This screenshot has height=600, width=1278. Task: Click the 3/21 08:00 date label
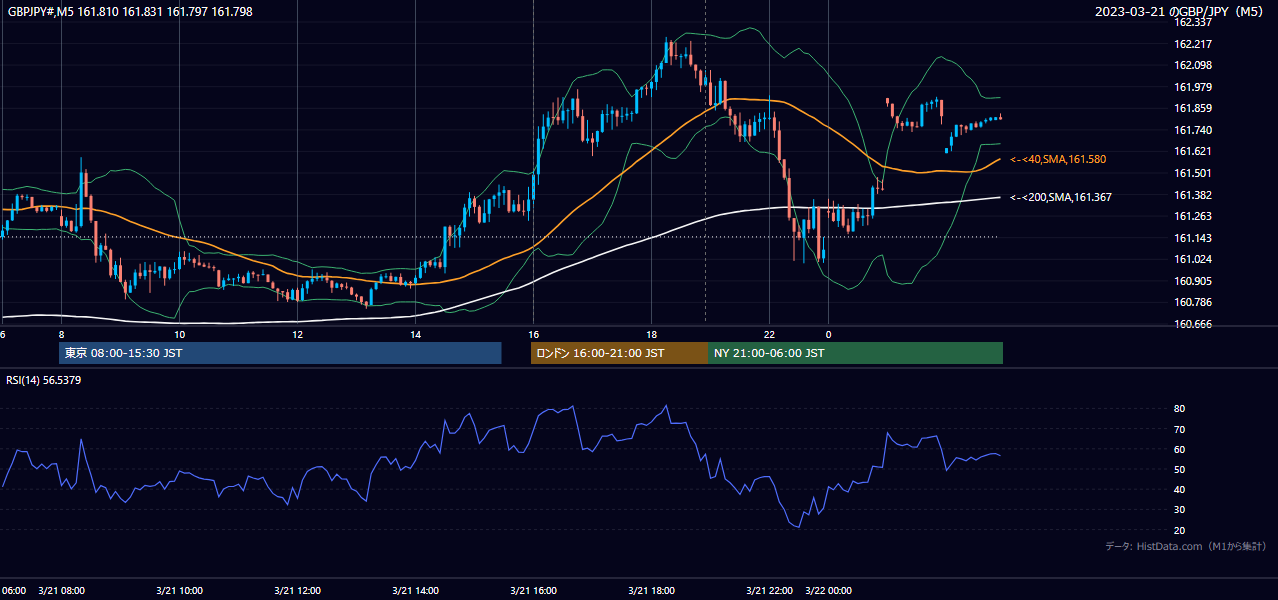pos(61,591)
